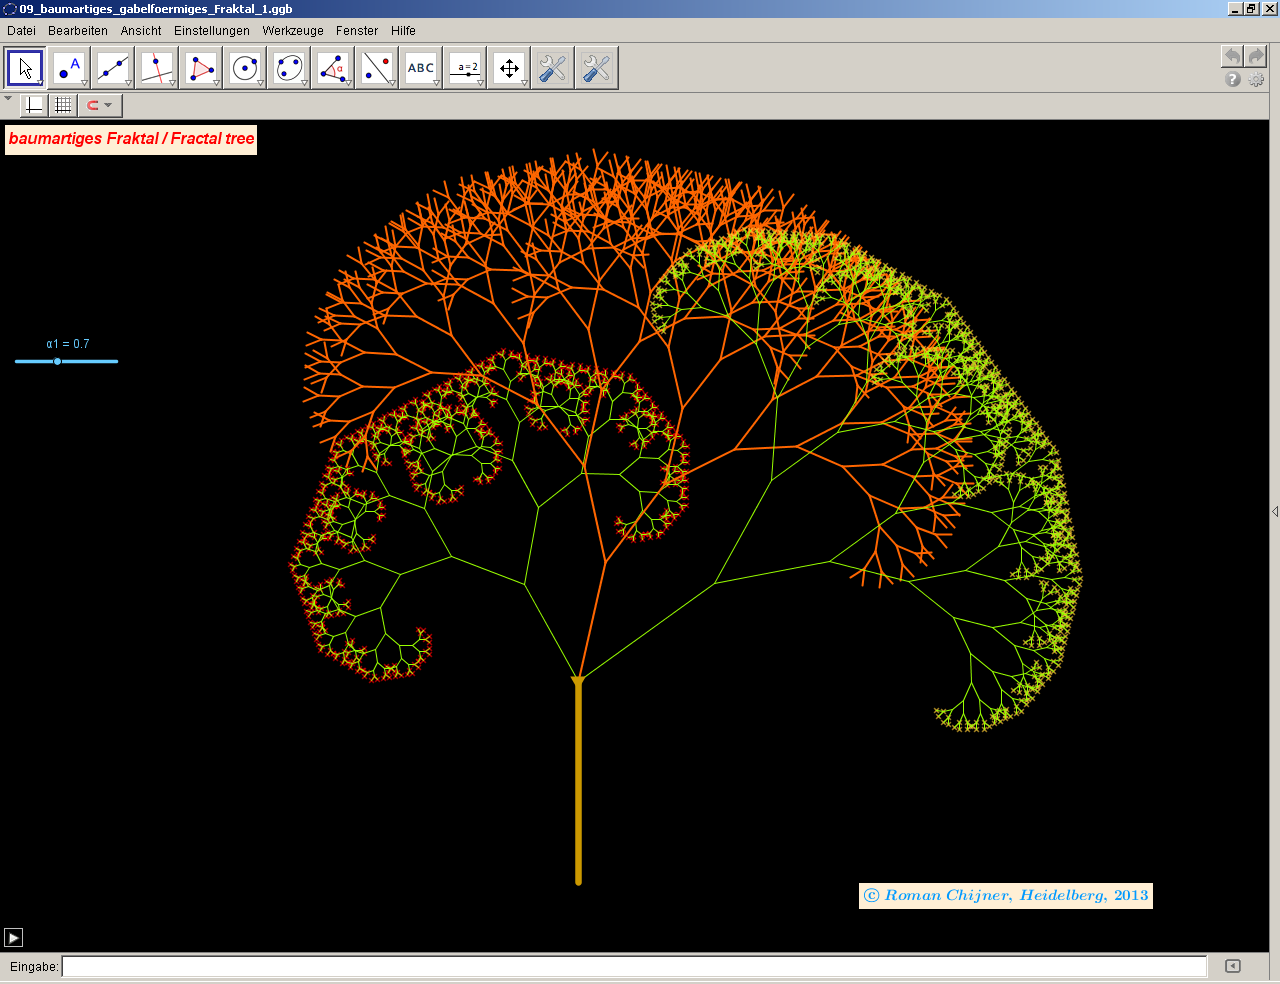Toggle the coordinate axes display
Screen dimensions: 1280x984
pyautogui.click(x=34, y=105)
